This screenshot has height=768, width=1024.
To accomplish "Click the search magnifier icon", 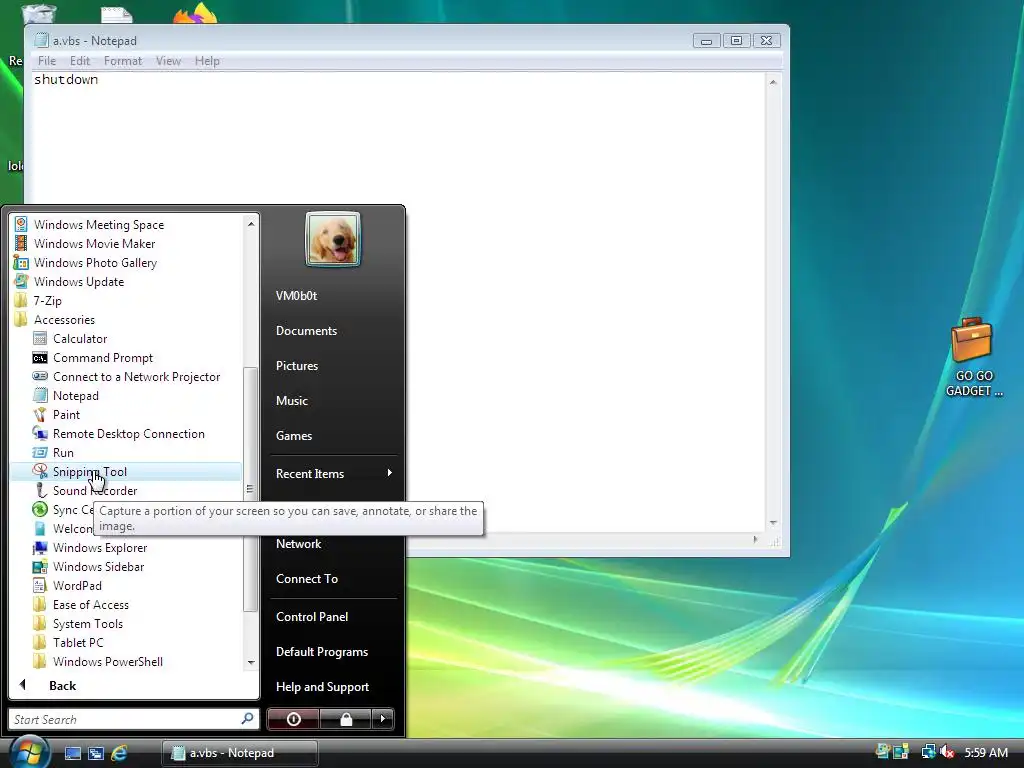I will pos(247,718).
